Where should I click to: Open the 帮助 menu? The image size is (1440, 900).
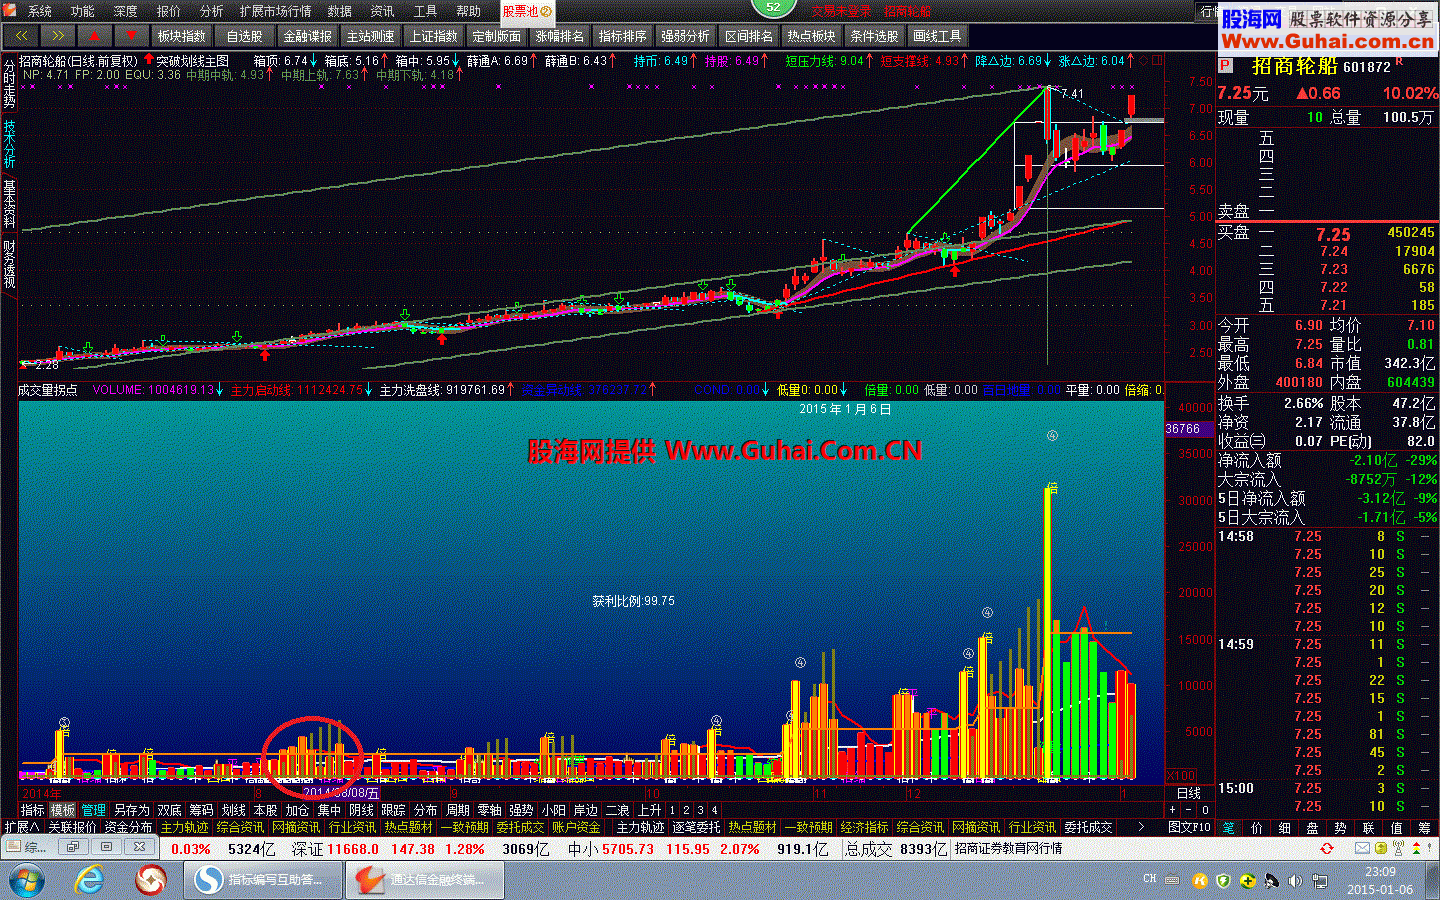point(469,11)
